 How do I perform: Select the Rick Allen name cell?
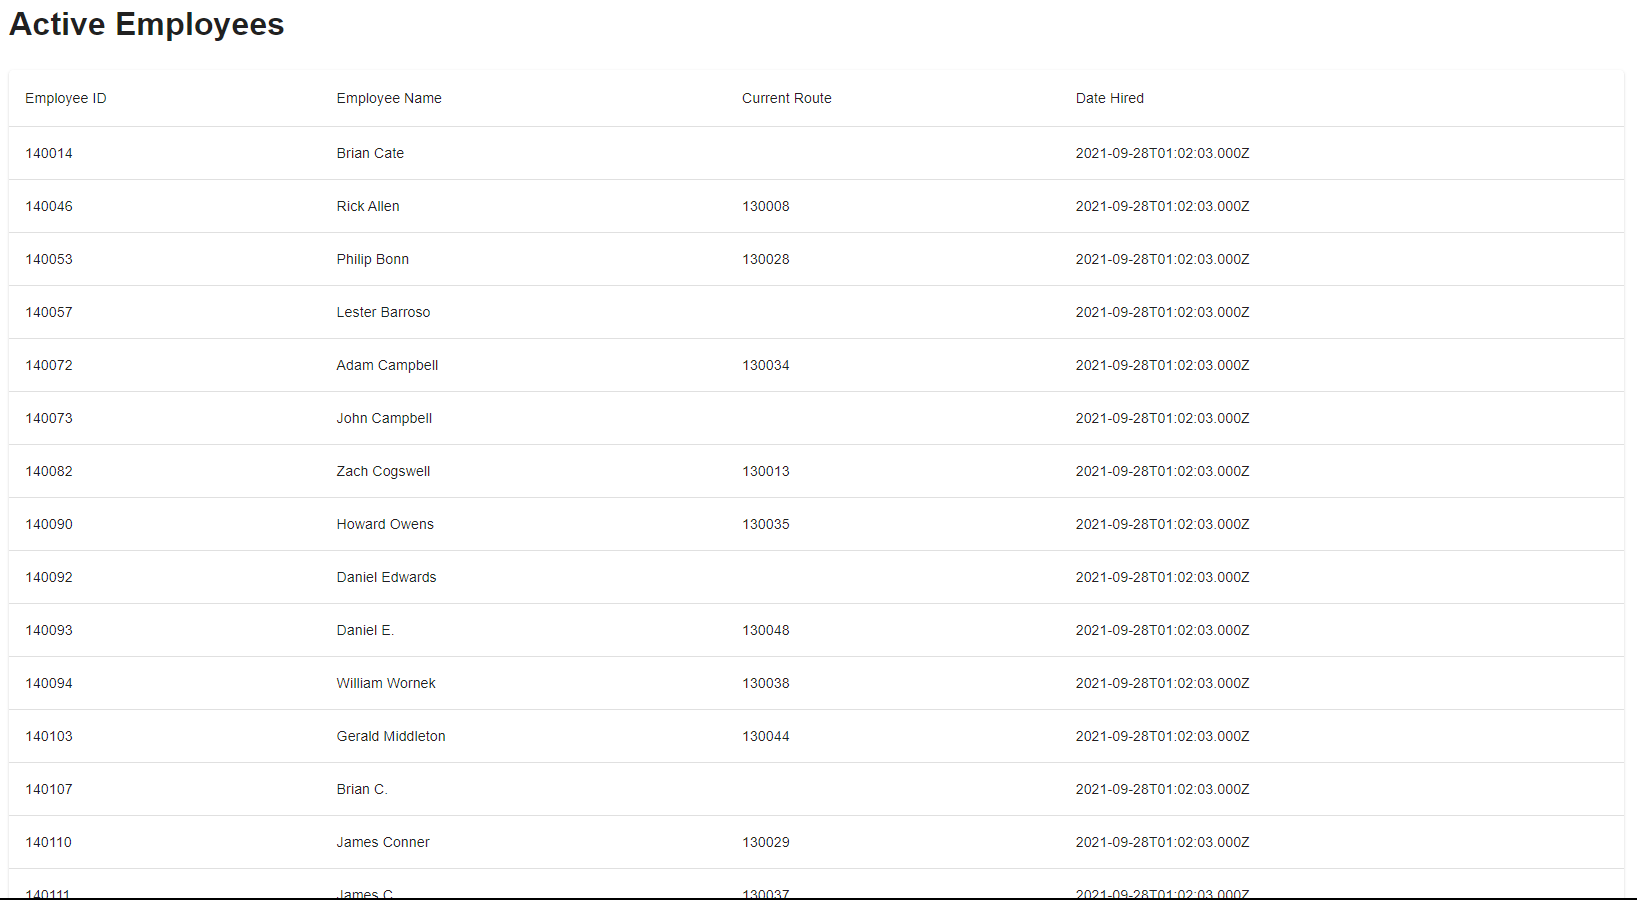pos(368,206)
